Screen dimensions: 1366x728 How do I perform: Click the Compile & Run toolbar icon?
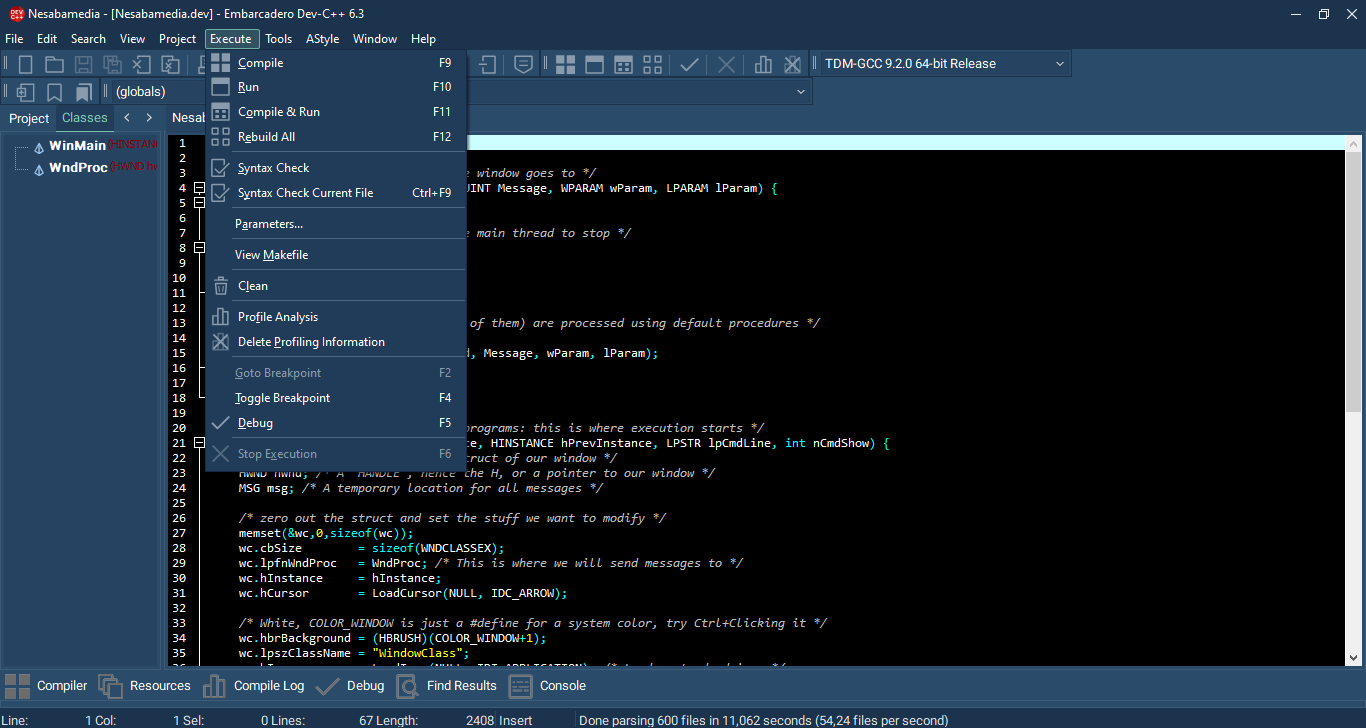(623, 64)
